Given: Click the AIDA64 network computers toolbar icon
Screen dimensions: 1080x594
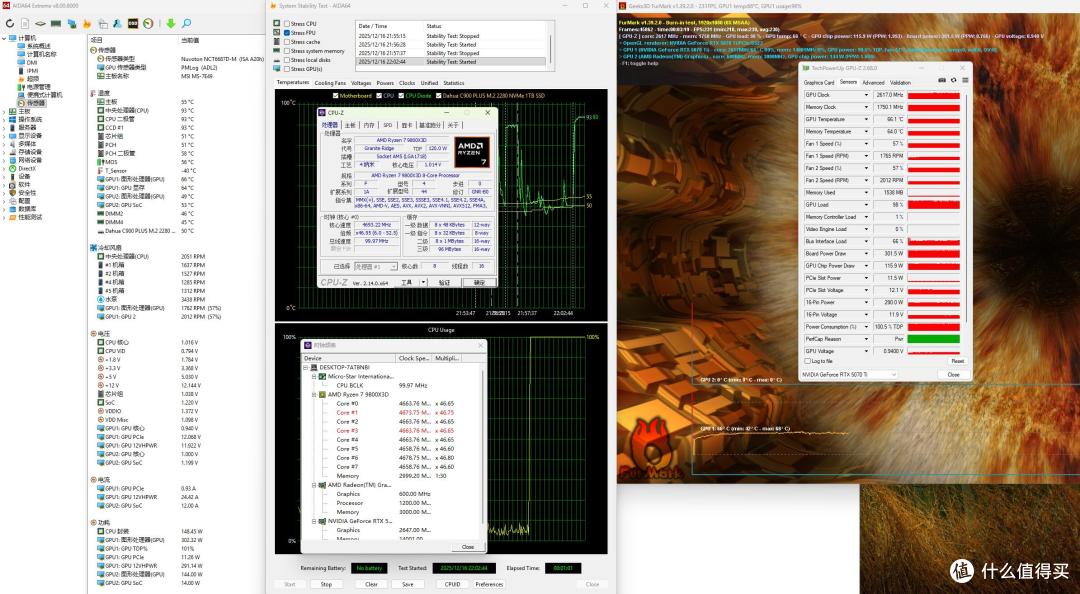Looking at the screenshot, I should [72, 23].
